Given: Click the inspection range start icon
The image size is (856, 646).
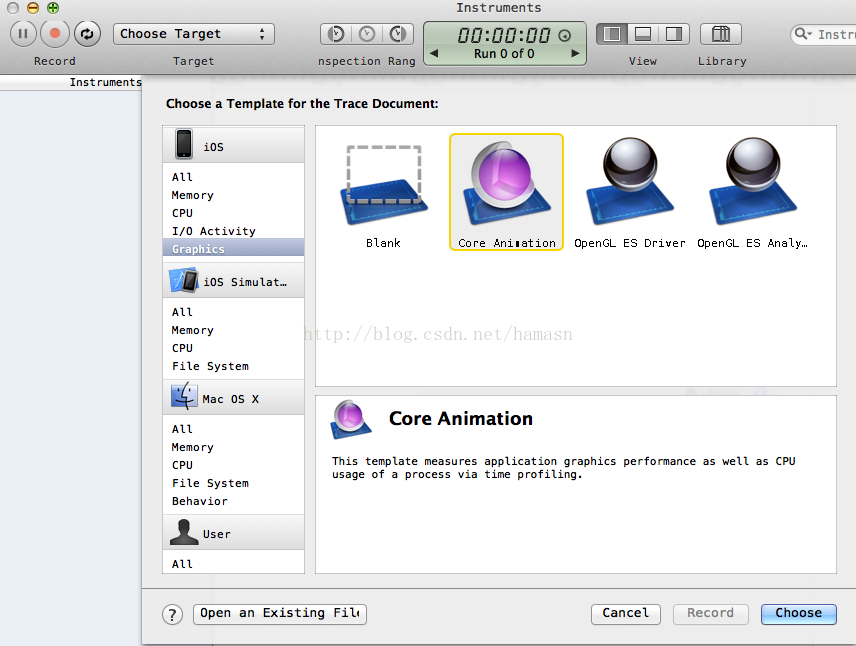Looking at the screenshot, I should [x=336, y=34].
